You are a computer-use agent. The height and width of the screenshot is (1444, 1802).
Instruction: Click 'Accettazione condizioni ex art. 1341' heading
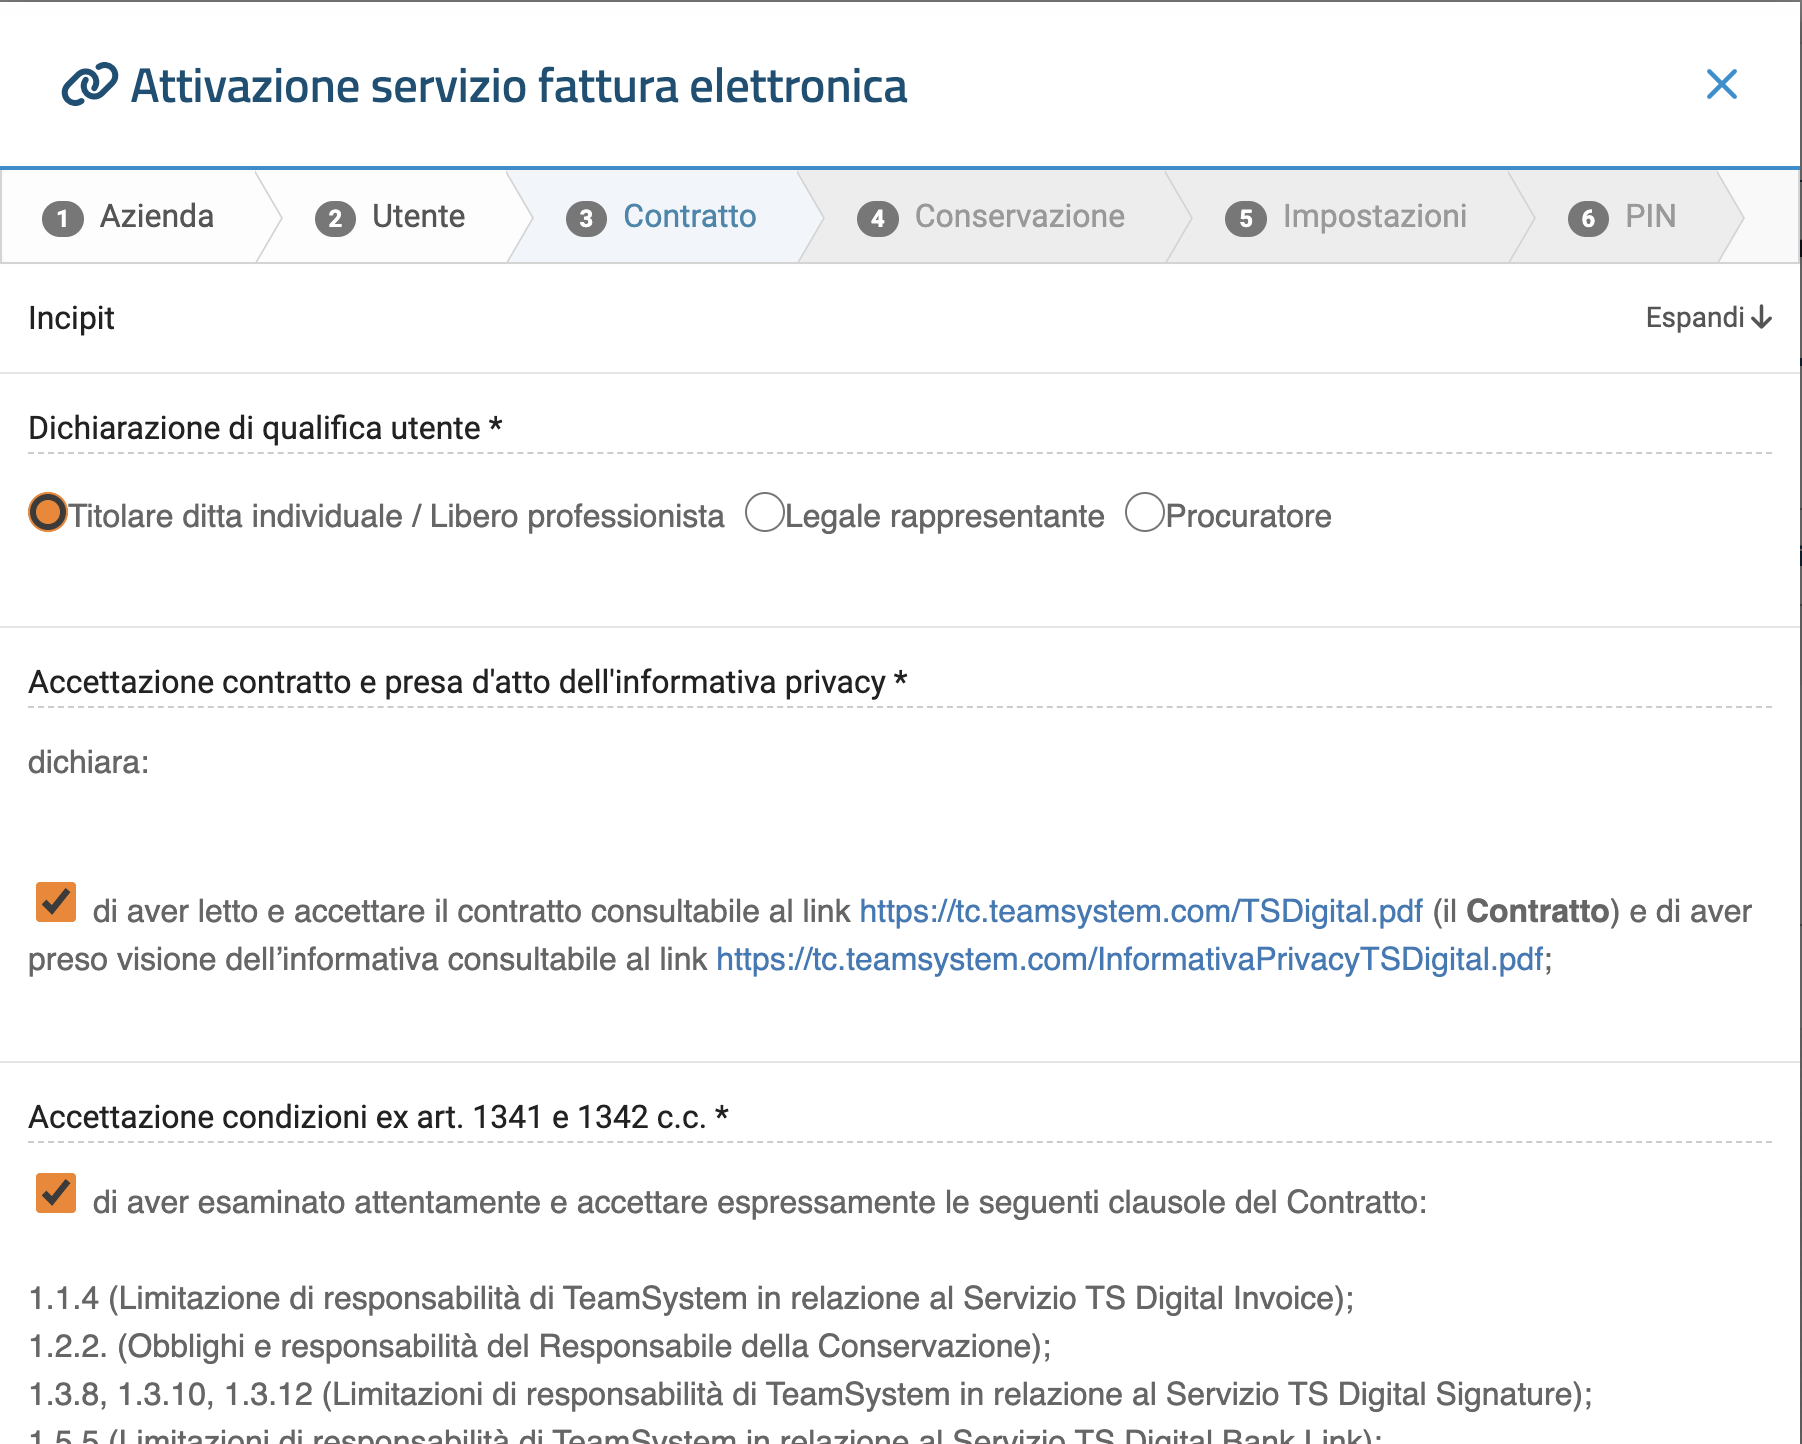[x=379, y=1117]
